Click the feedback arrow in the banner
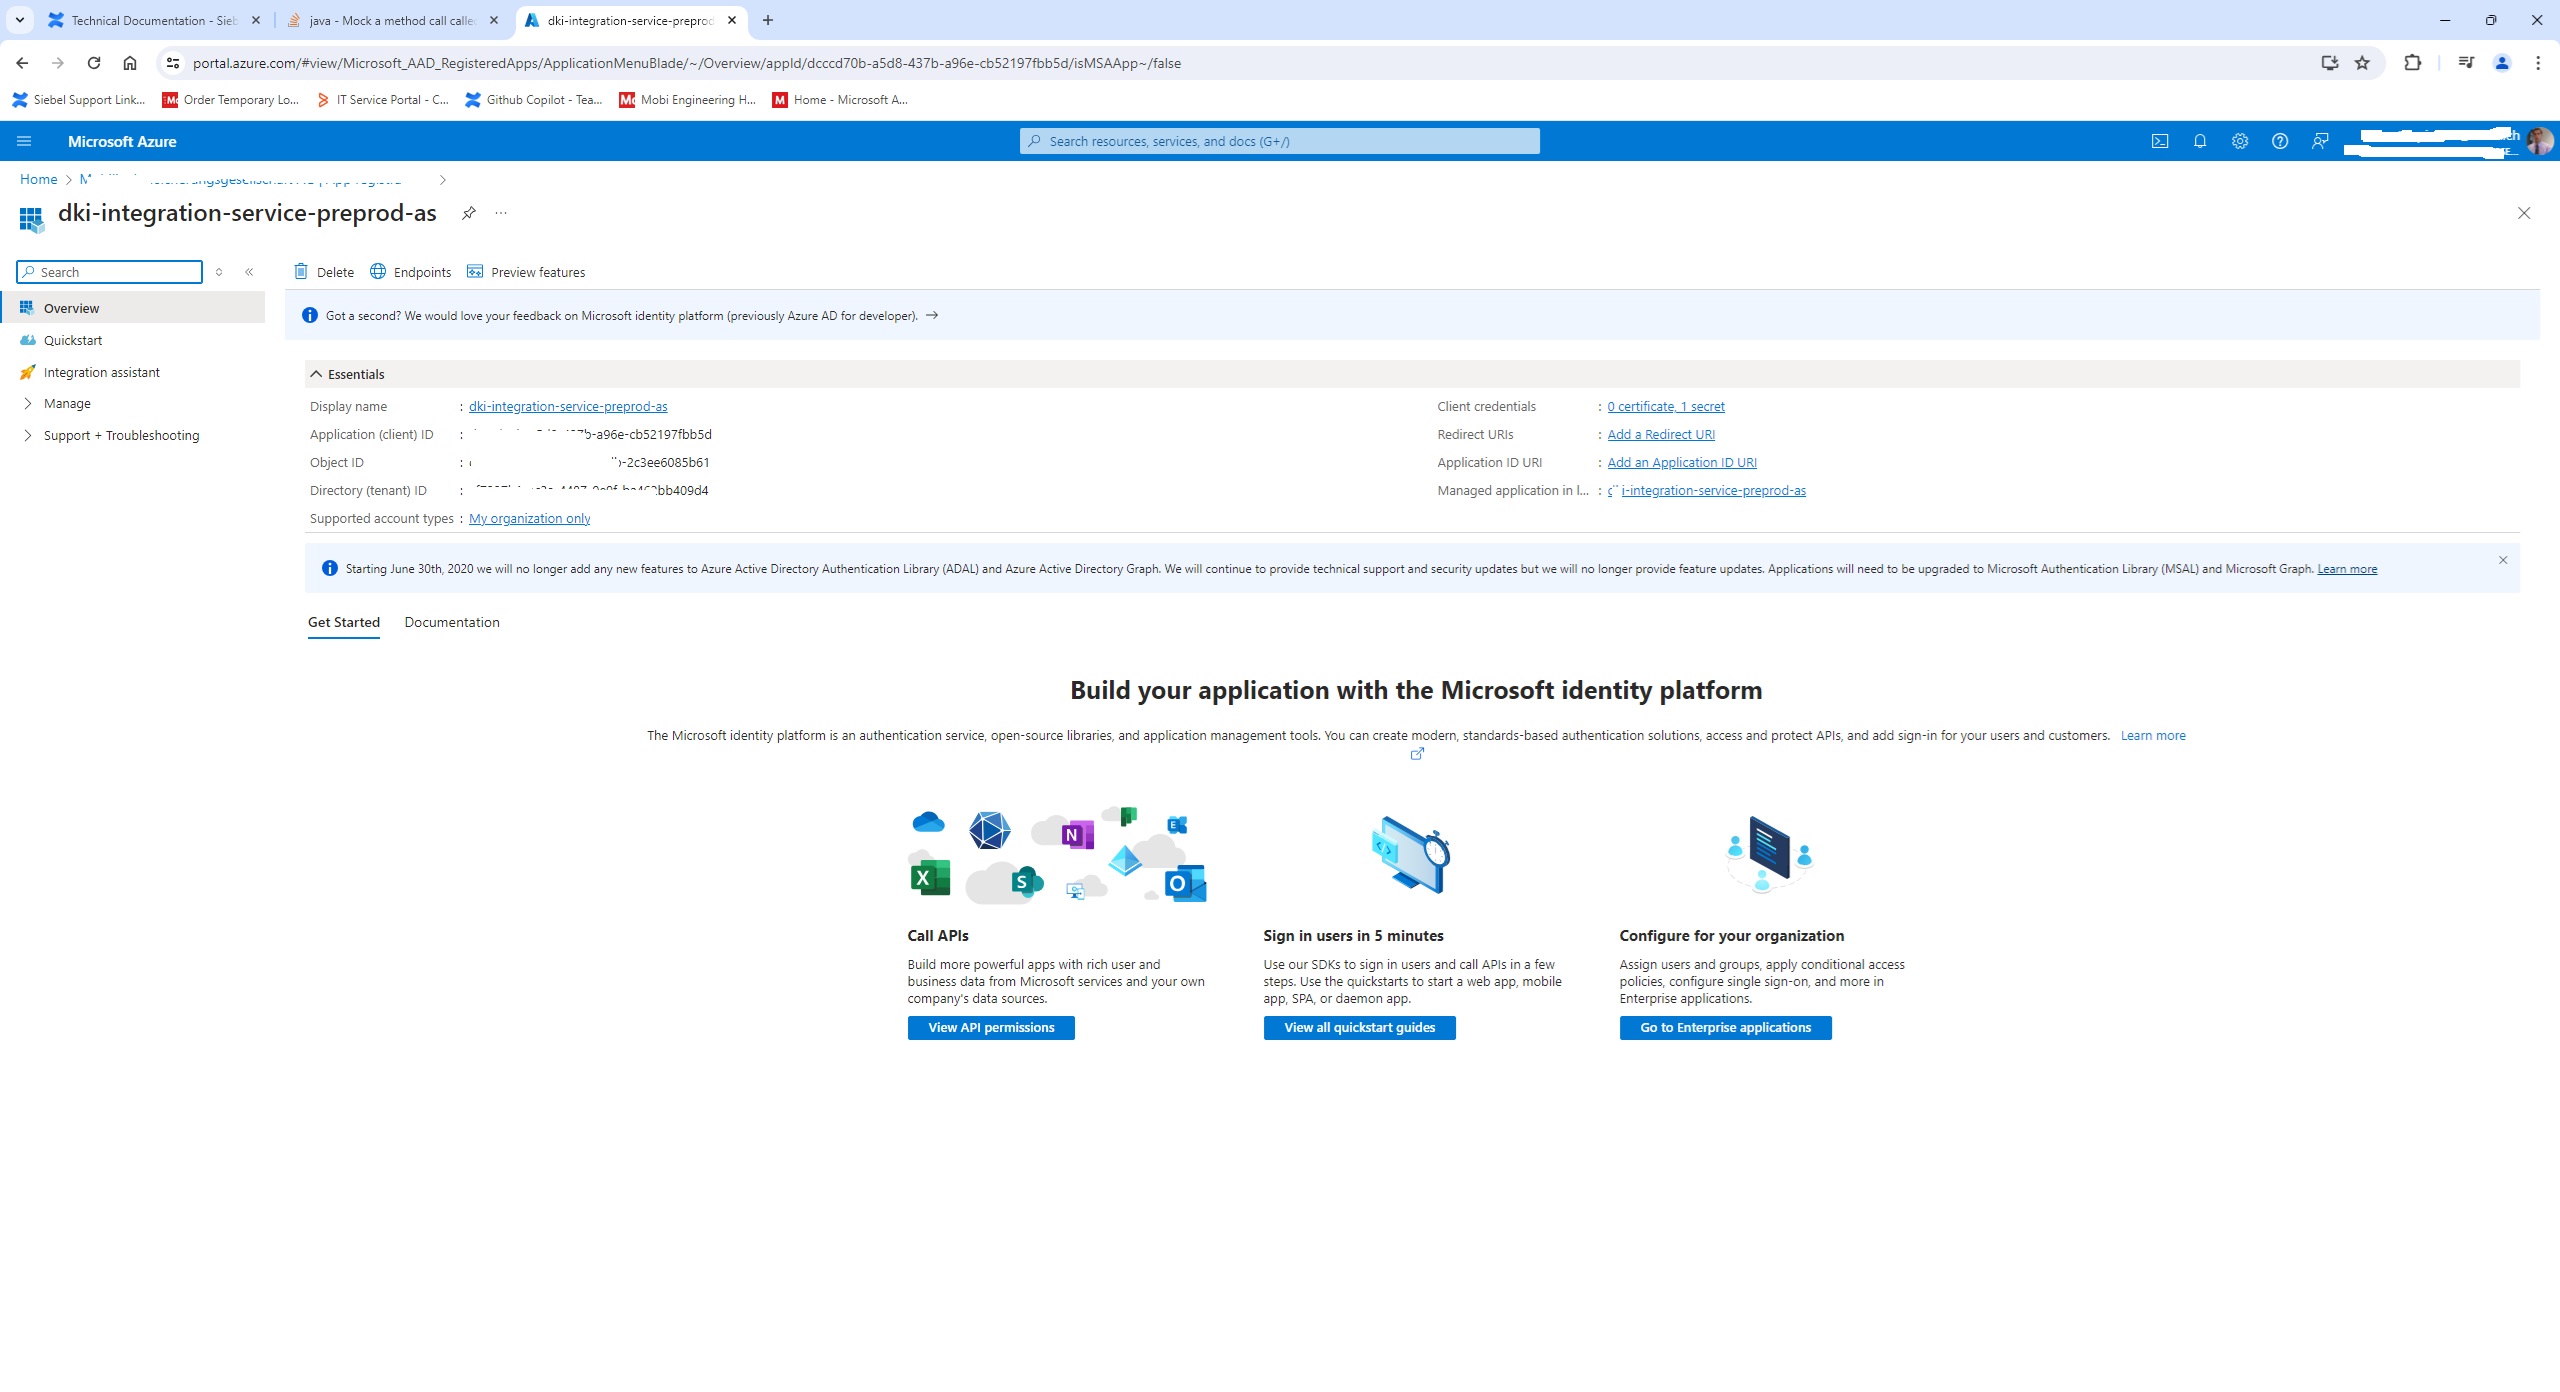The width and height of the screenshot is (2560, 1392). (932, 315)
